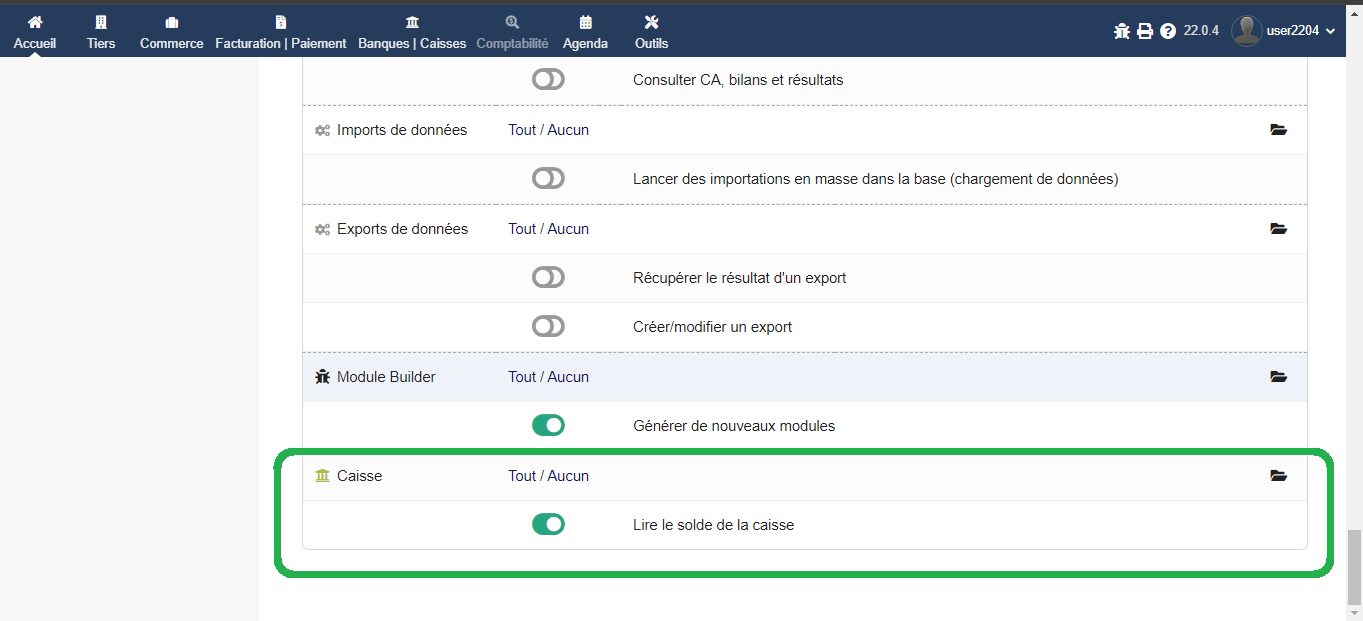
Task: Click folder icon in Exports de données row
Action: pyautogui.click(x=1278, y=229)
